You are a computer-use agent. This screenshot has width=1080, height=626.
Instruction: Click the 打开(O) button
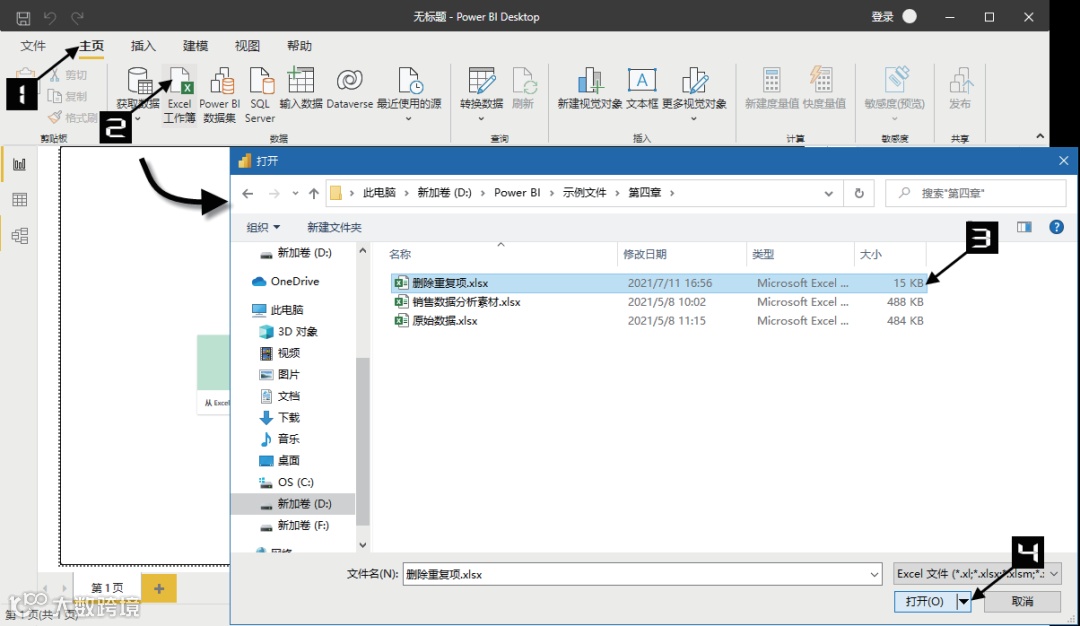[925, 602]
